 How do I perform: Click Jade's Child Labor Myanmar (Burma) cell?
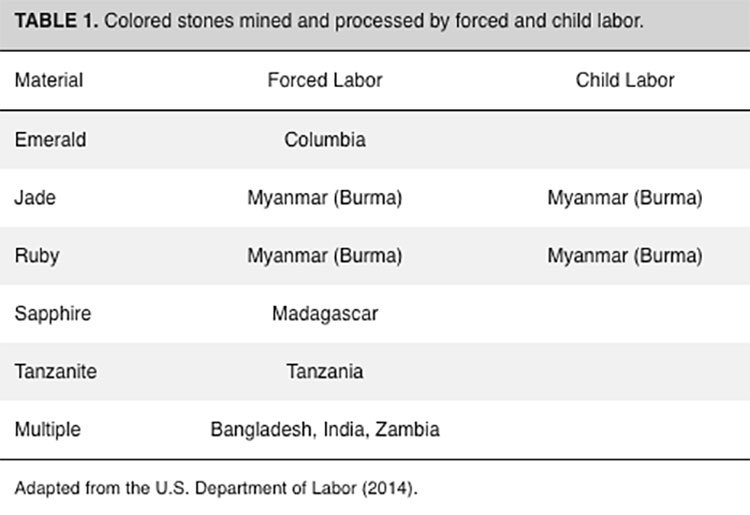pyautogui.click(x=625, y=197)
